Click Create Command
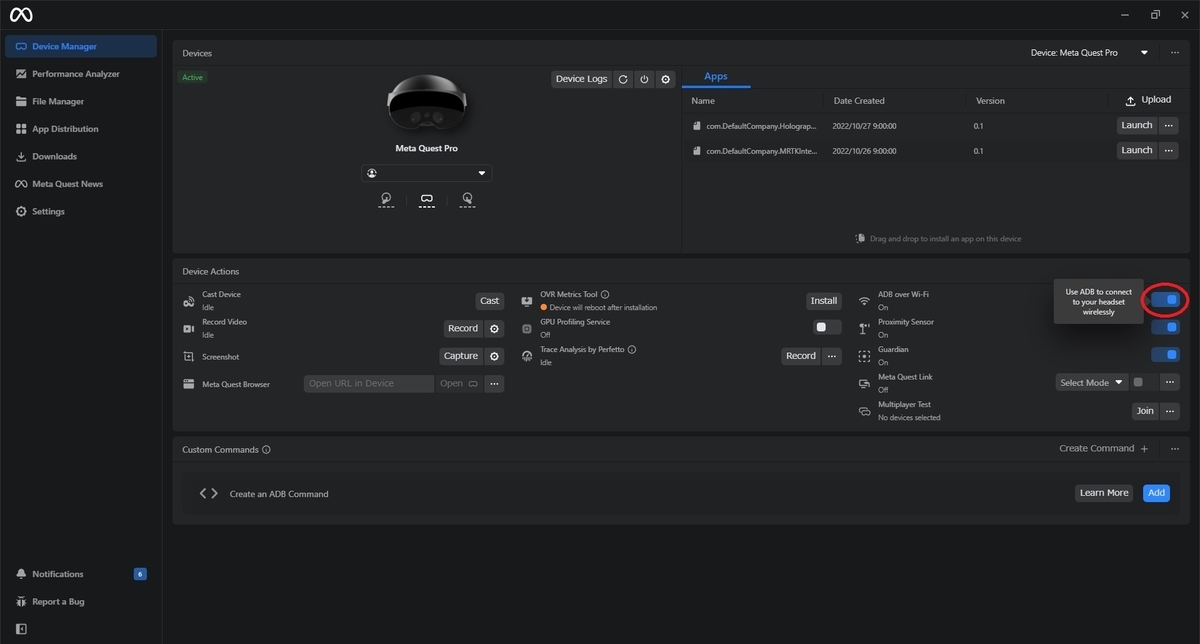 pos(1104,449)
